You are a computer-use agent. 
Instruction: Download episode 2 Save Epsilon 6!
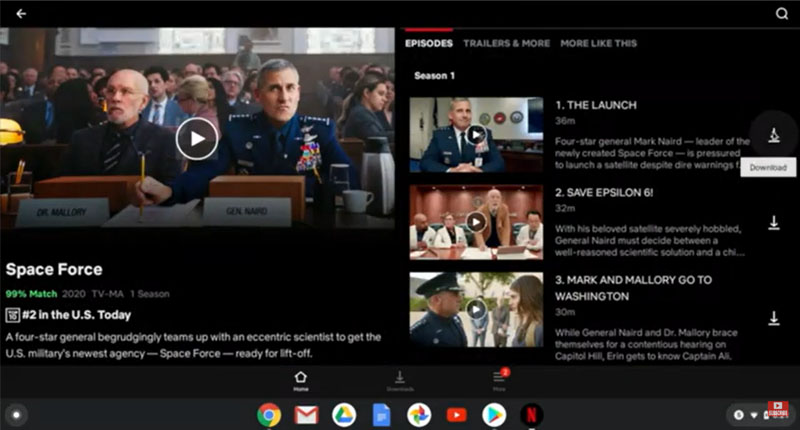pos(774,222)
